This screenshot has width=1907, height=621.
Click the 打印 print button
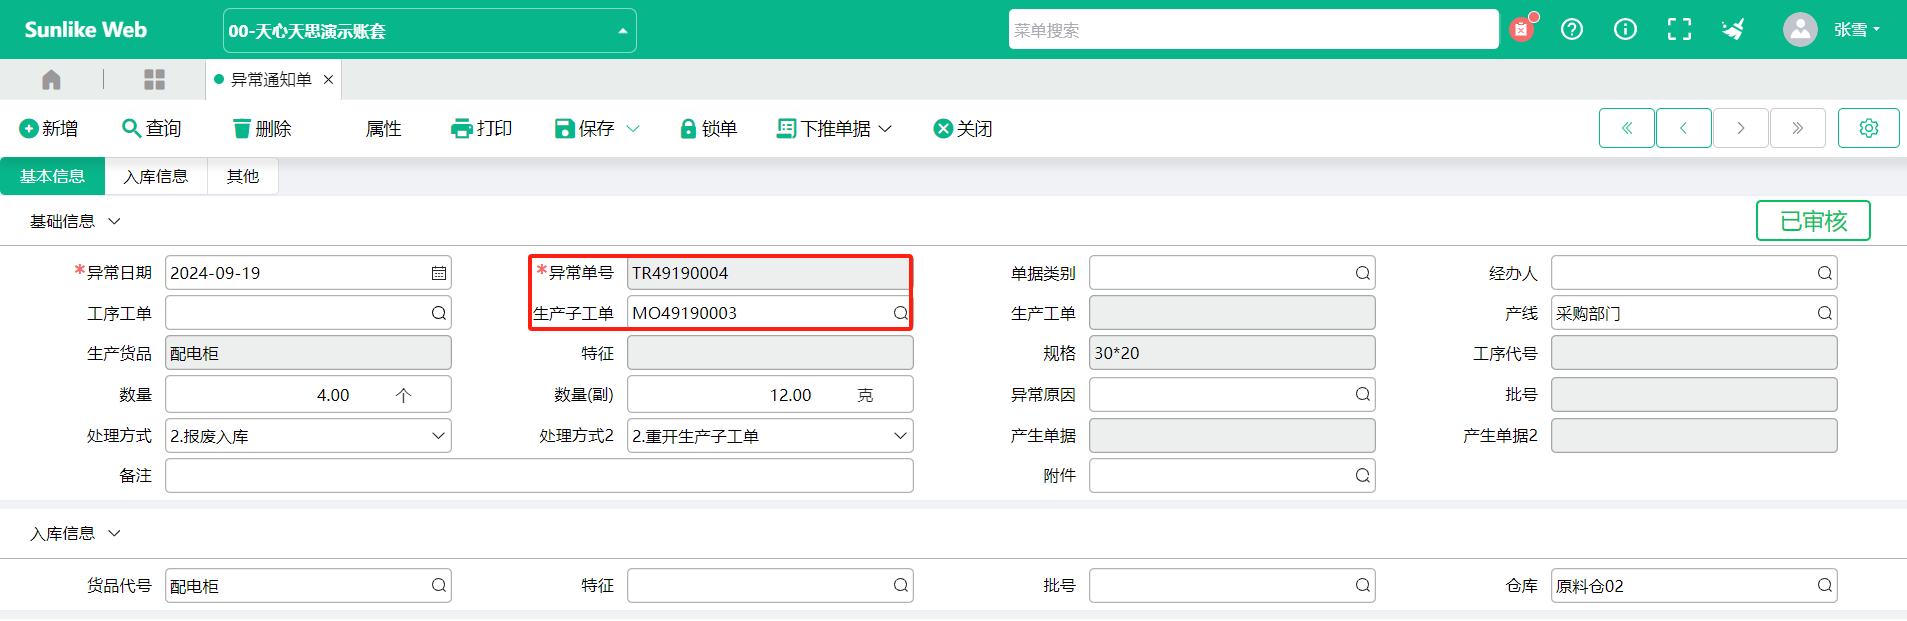482,128
